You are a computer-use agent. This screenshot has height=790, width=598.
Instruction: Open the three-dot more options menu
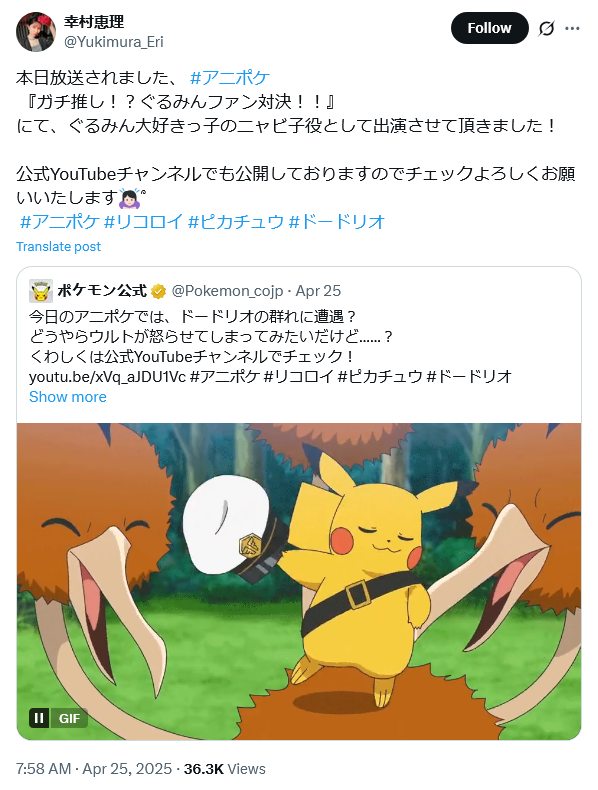tap(572, 29)
